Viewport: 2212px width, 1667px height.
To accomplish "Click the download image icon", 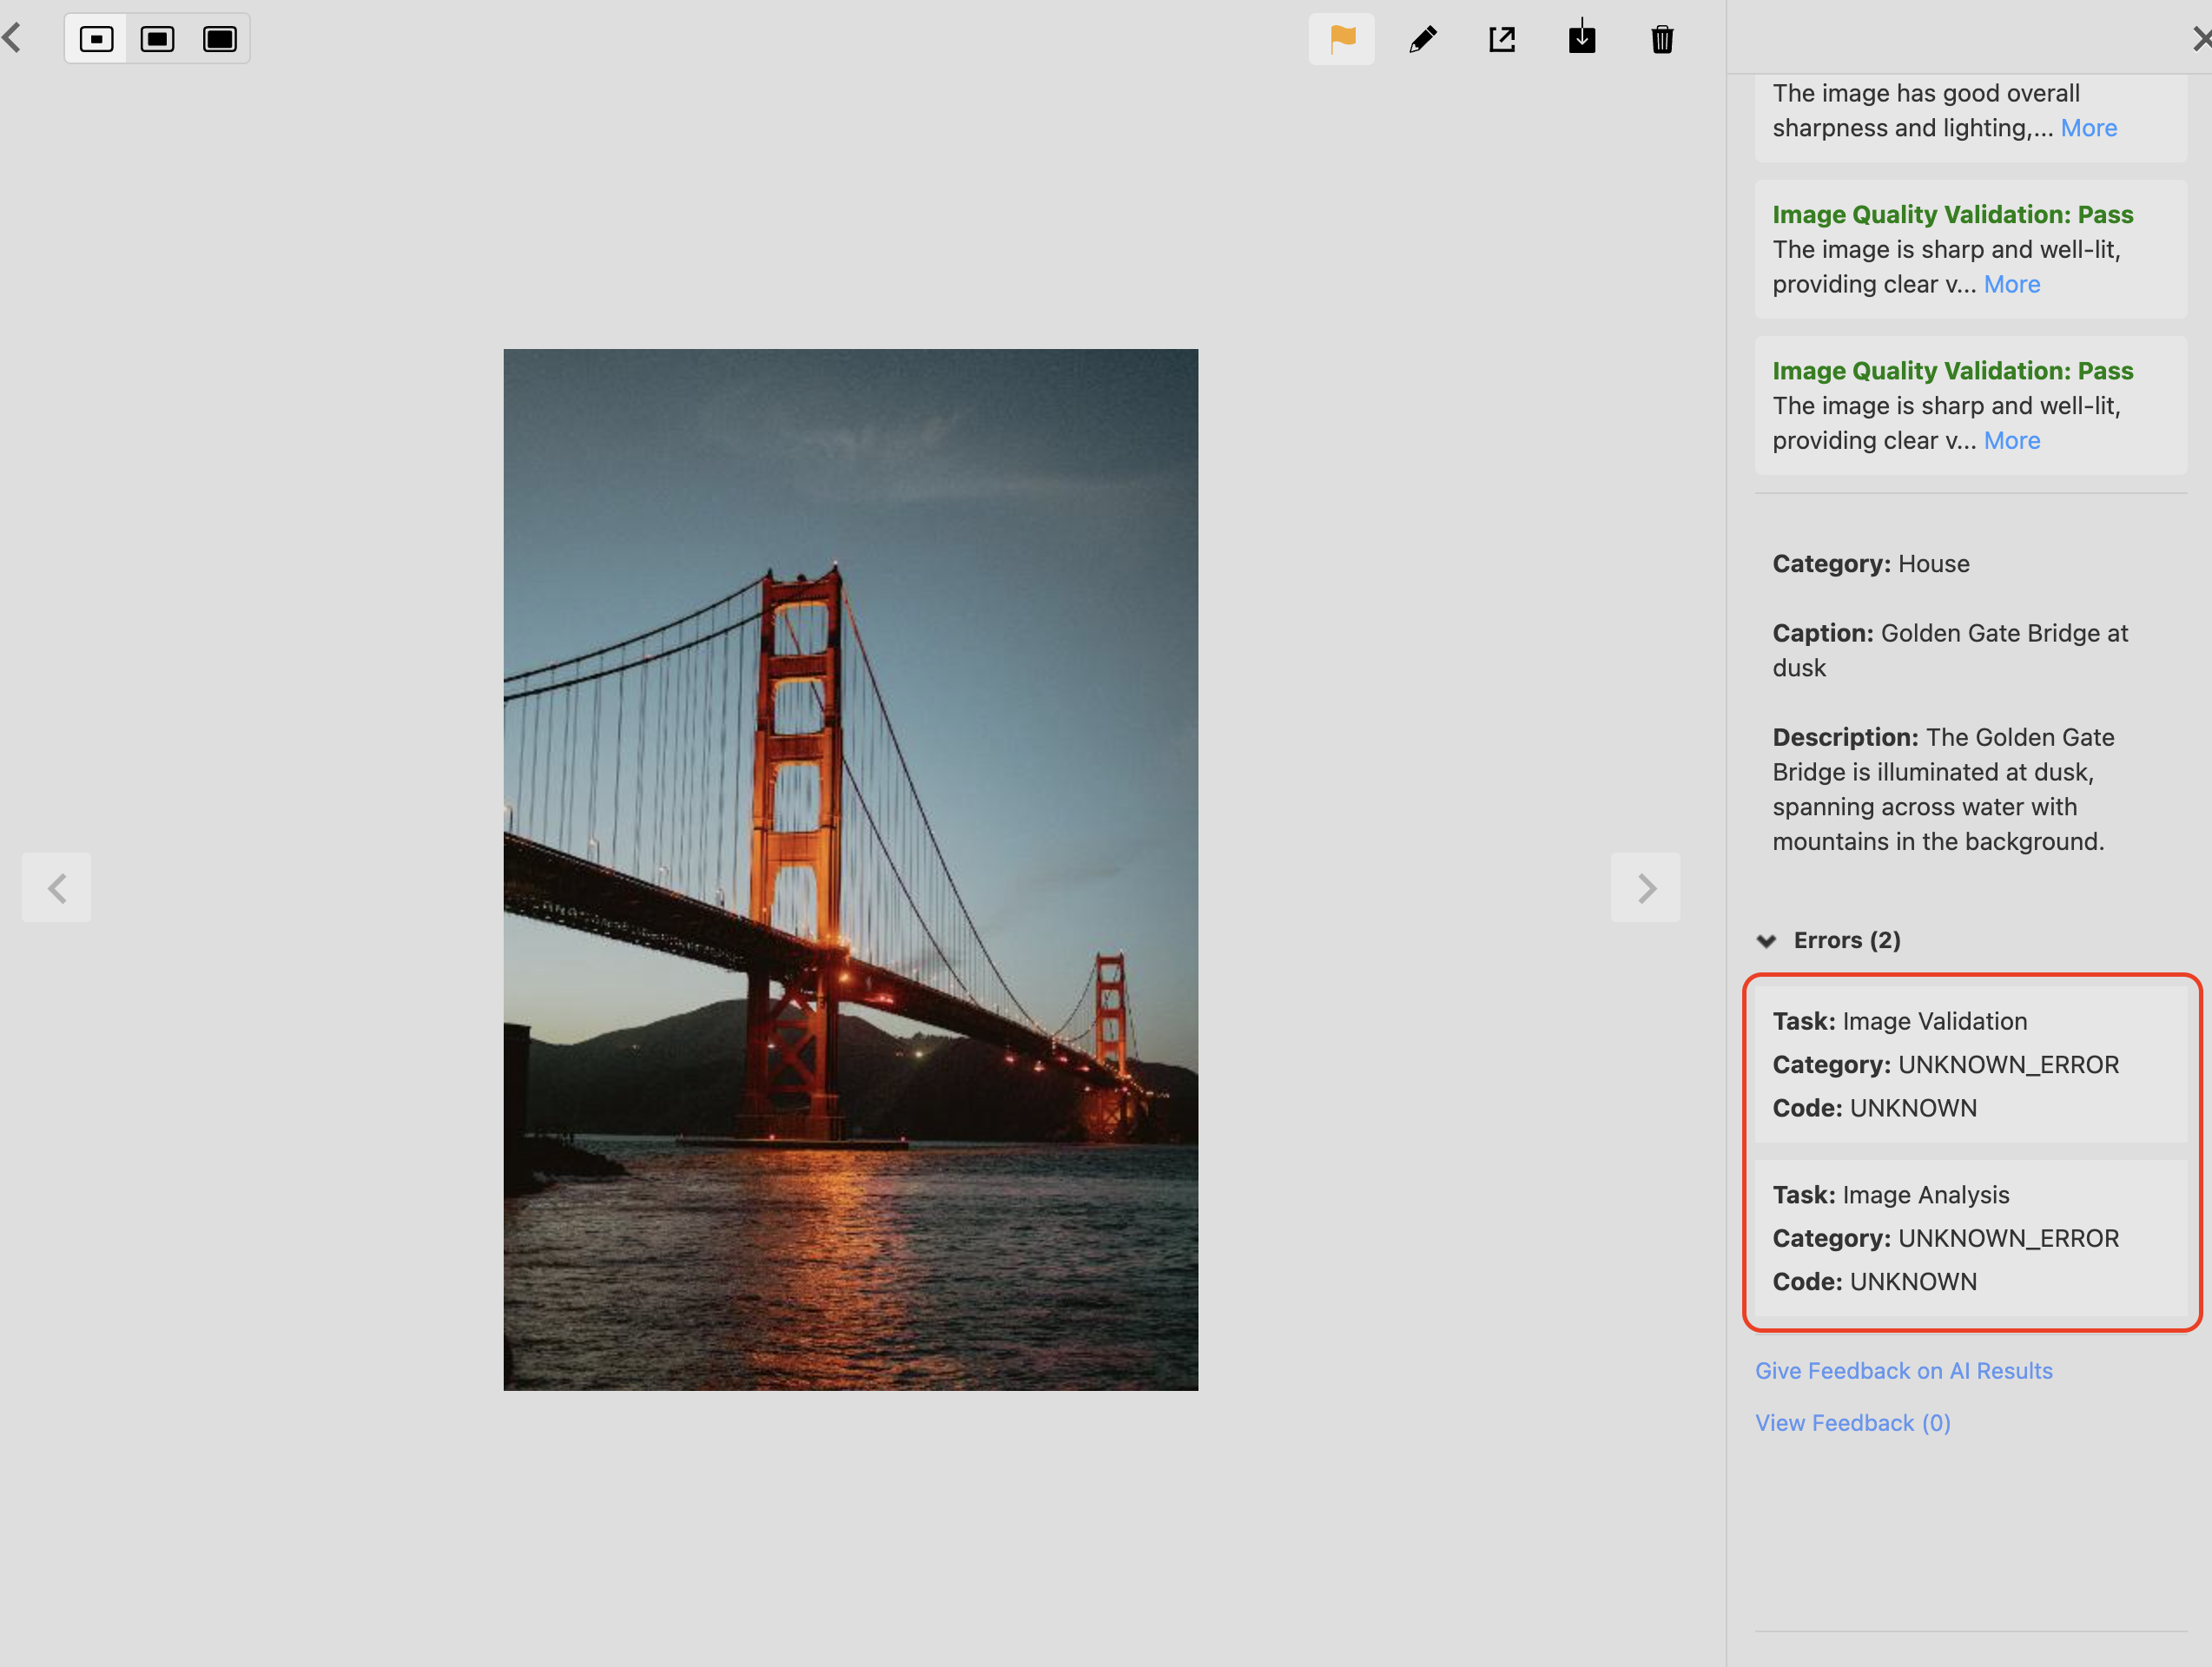I will pos(1582,39).
